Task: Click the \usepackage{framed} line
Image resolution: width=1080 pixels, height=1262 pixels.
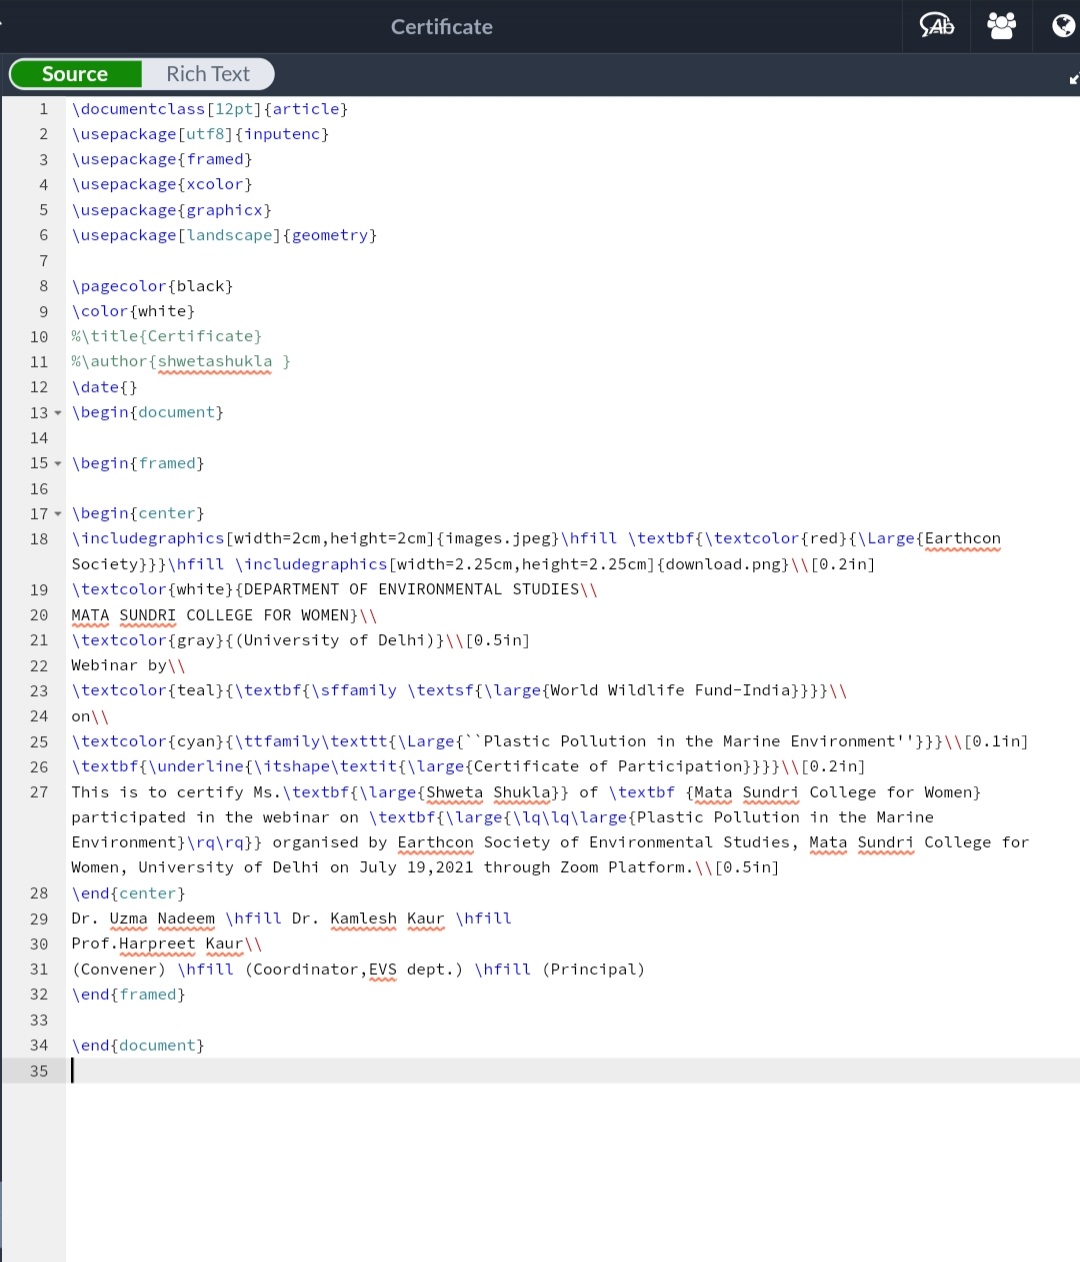Action: 162,159
